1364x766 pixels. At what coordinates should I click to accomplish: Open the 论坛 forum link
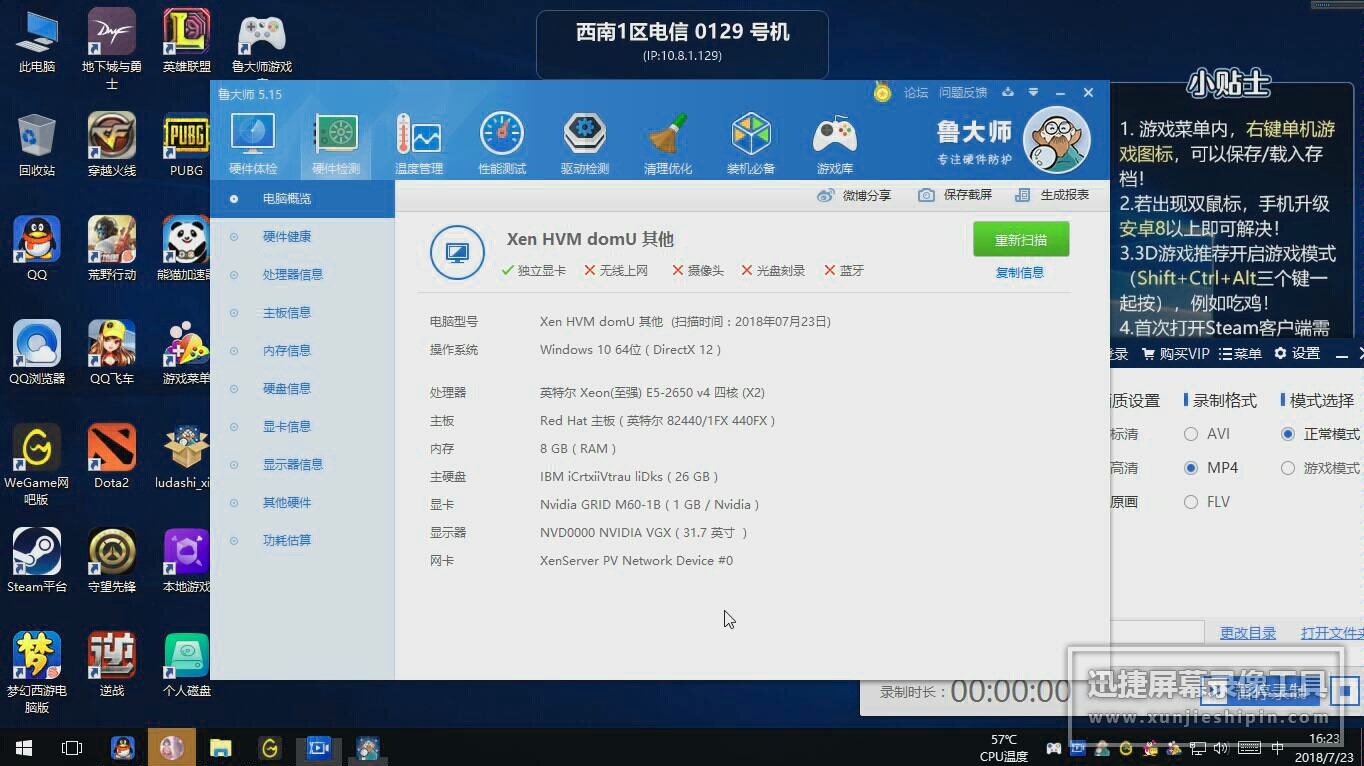click(x=916, y=93)
